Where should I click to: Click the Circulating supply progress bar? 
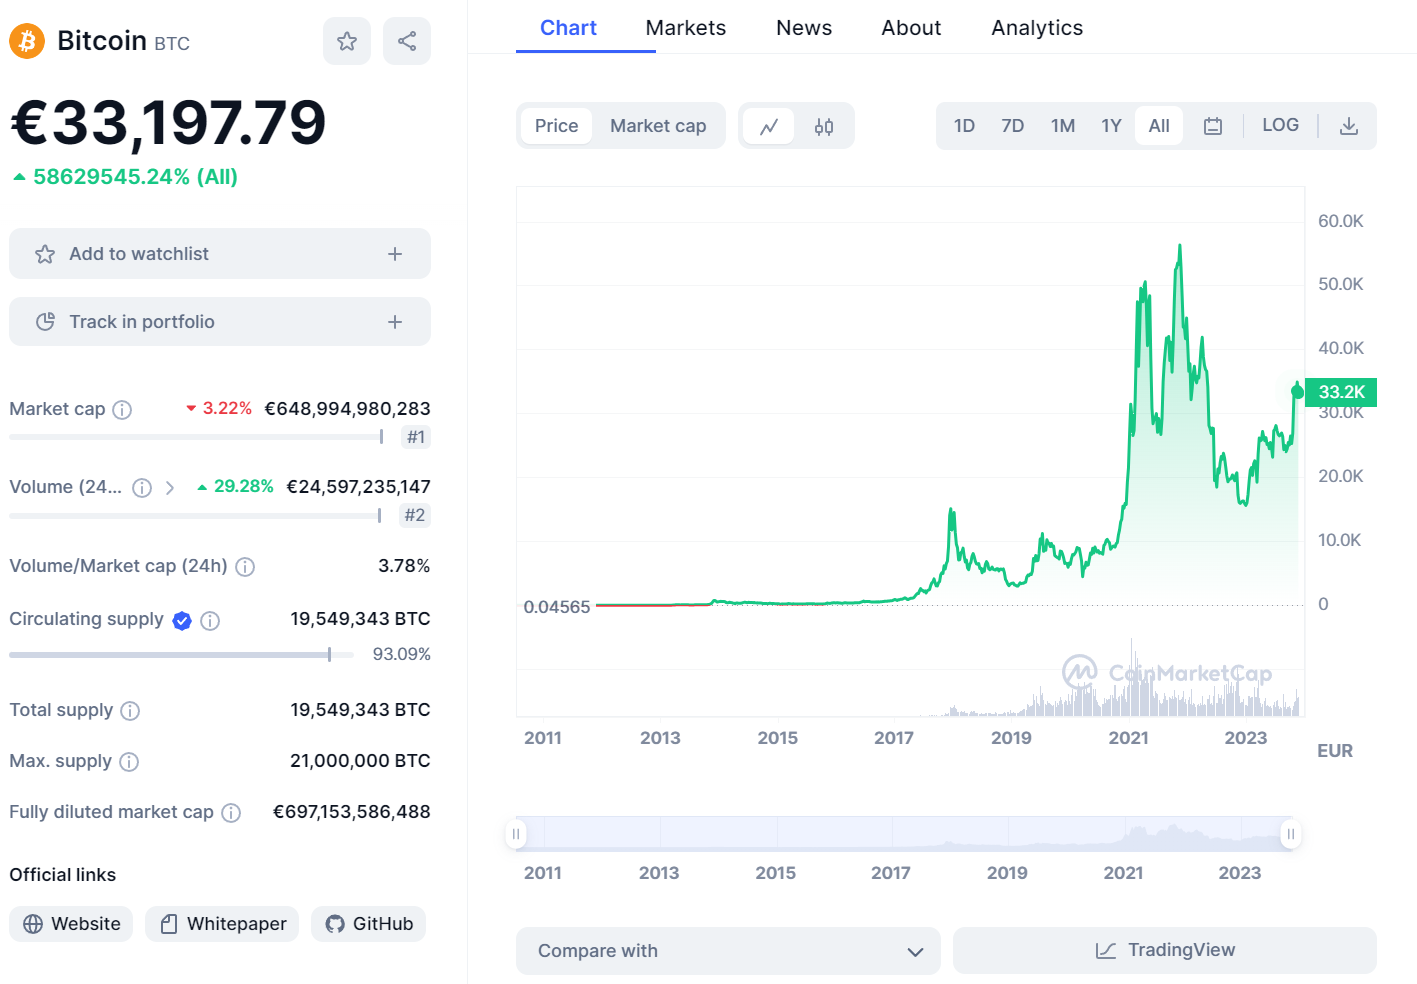pyautogui.click(x=181, y=655)
